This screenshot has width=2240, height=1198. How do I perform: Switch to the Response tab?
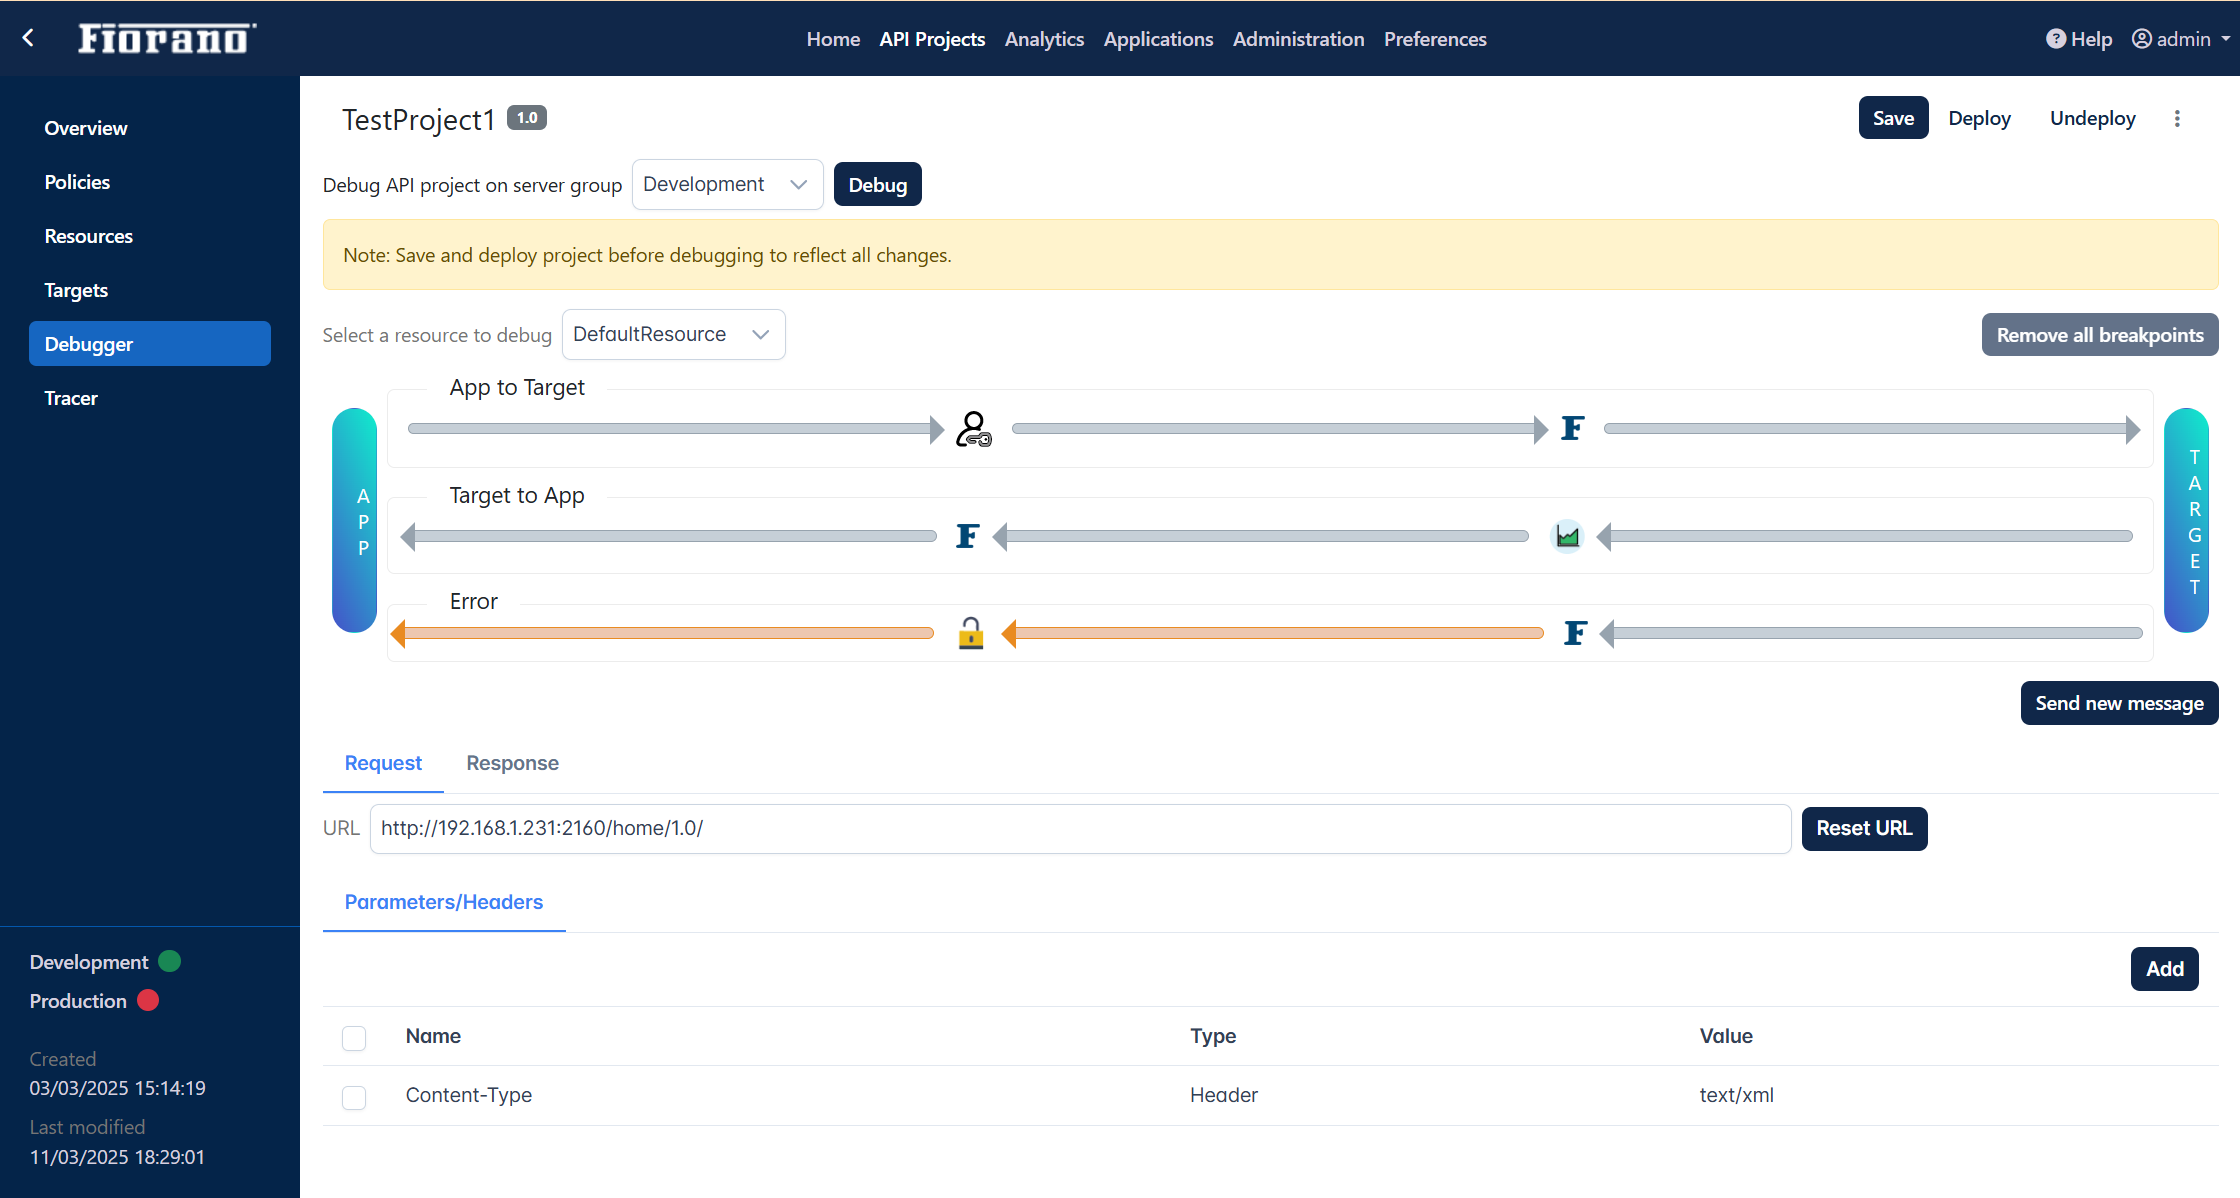coord(512,763)
